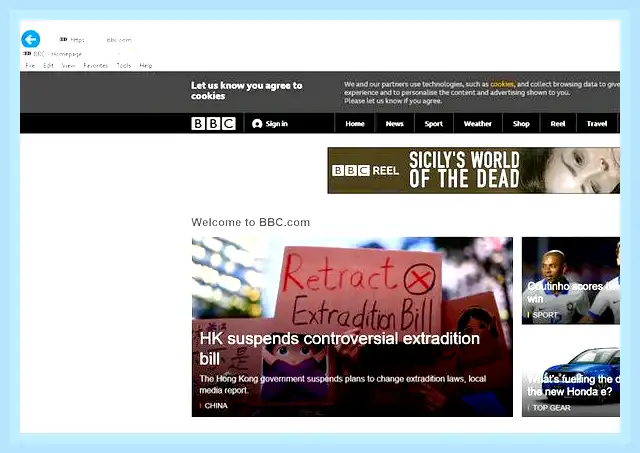Click the yellow cookies link
This screenshot has height=453, width=640.
coord(502,84)
